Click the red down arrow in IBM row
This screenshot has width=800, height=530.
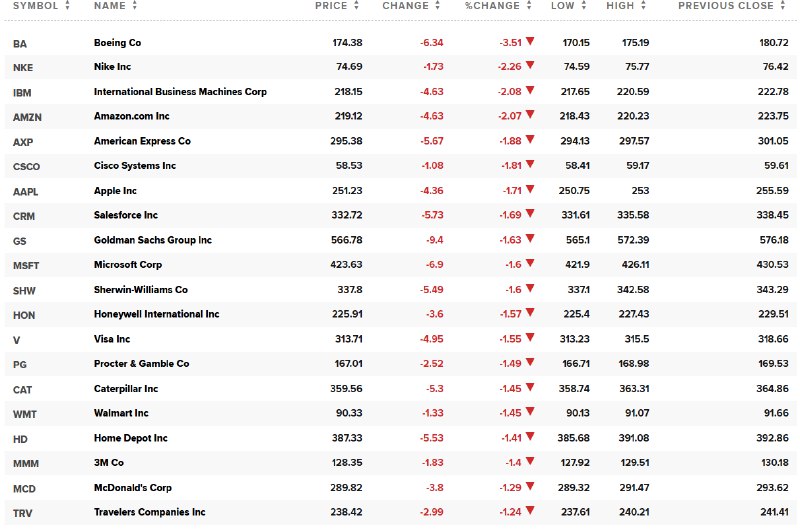point(530,90)
